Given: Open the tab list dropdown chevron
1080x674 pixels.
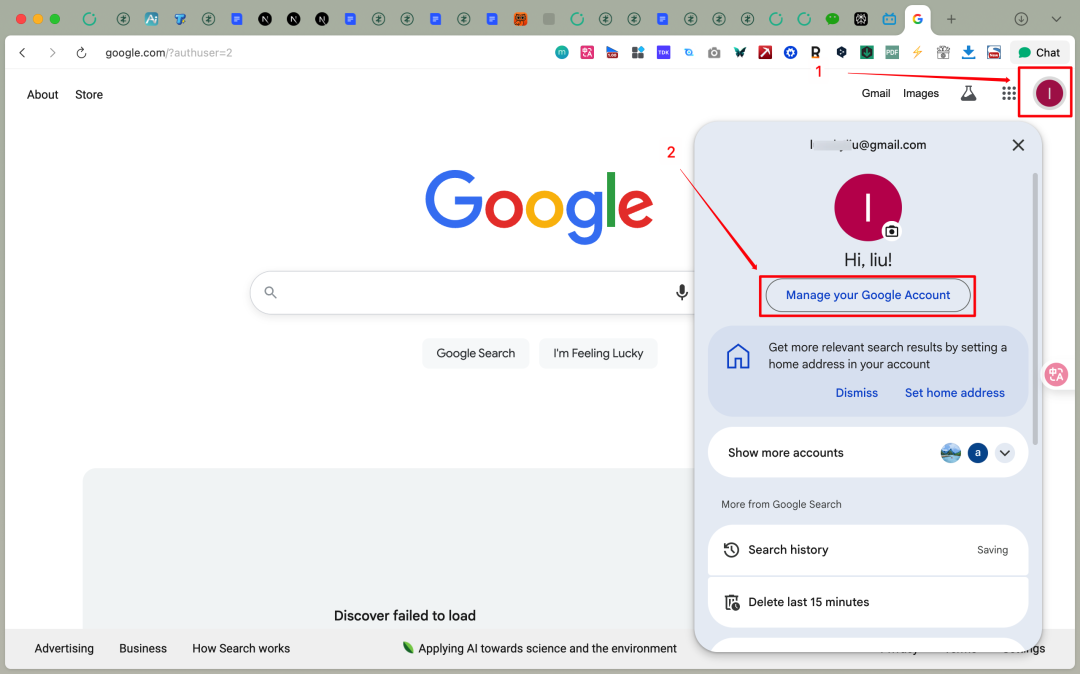Looking at the screenshot, I should click(x=1056, y=19).
